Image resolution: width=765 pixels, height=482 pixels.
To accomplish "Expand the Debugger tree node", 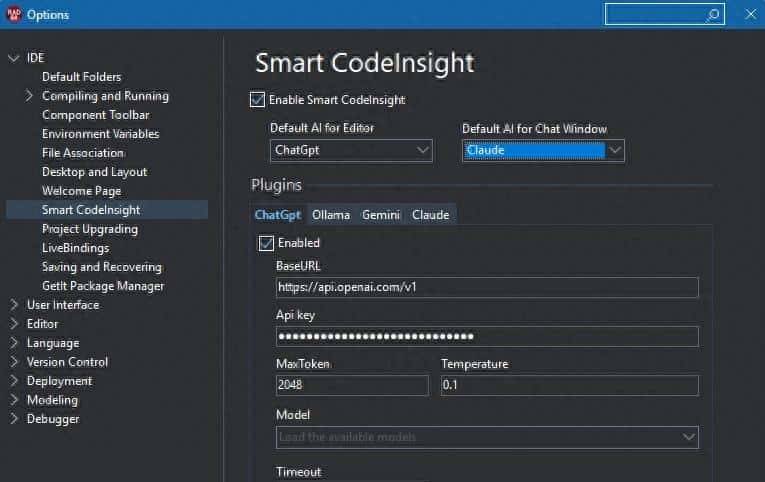I will coord(14,419).
